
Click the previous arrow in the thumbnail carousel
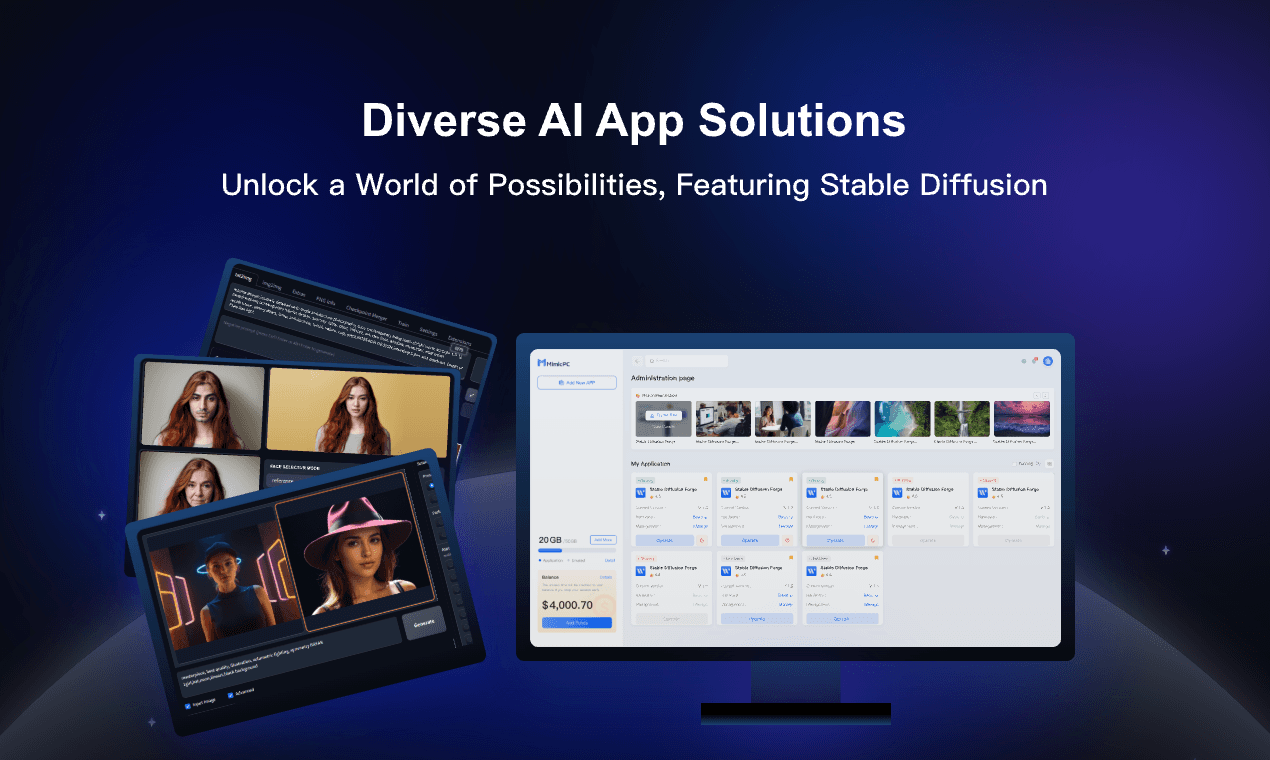coord(1037,396)
